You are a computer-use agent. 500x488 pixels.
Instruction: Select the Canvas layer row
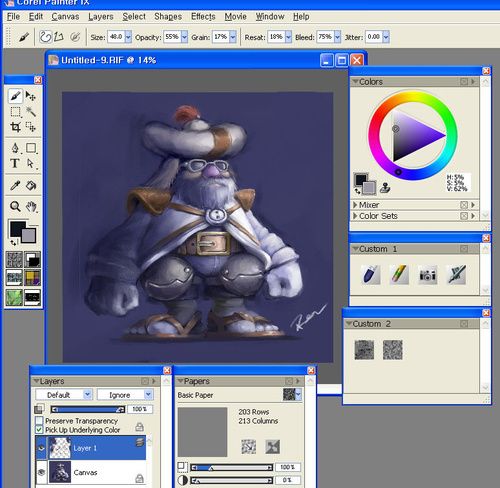click(91, 472)
